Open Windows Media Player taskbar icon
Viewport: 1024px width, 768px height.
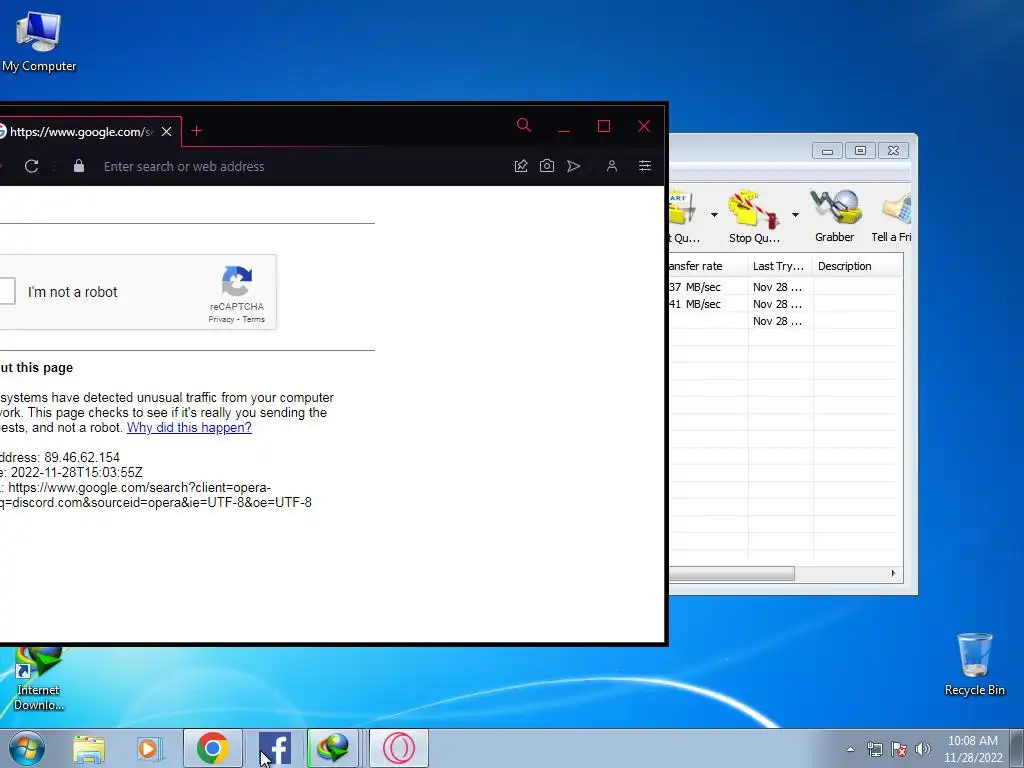pos(150,748)
